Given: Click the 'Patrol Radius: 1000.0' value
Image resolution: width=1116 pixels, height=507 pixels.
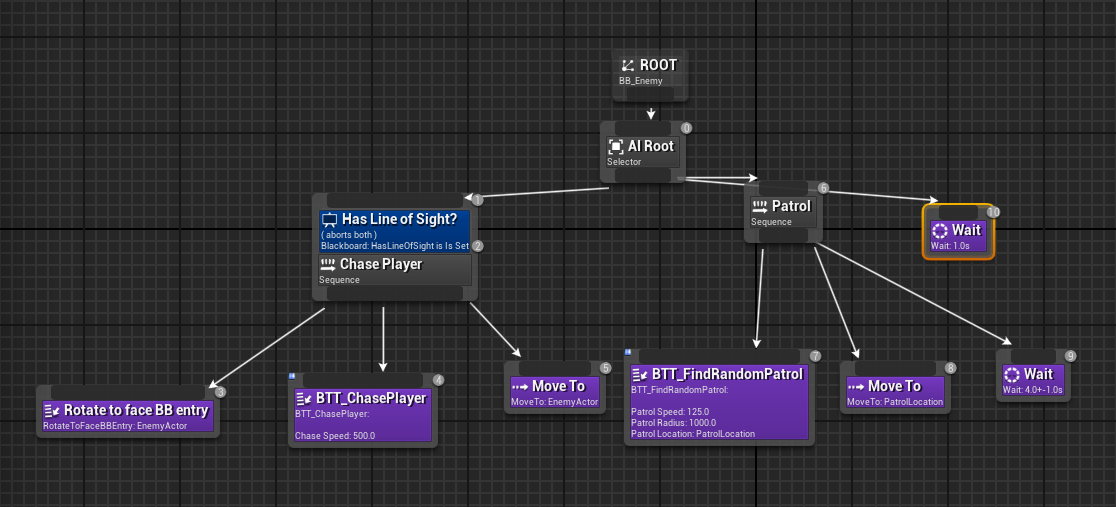Looking at the screenshot, I should [673, 423].
